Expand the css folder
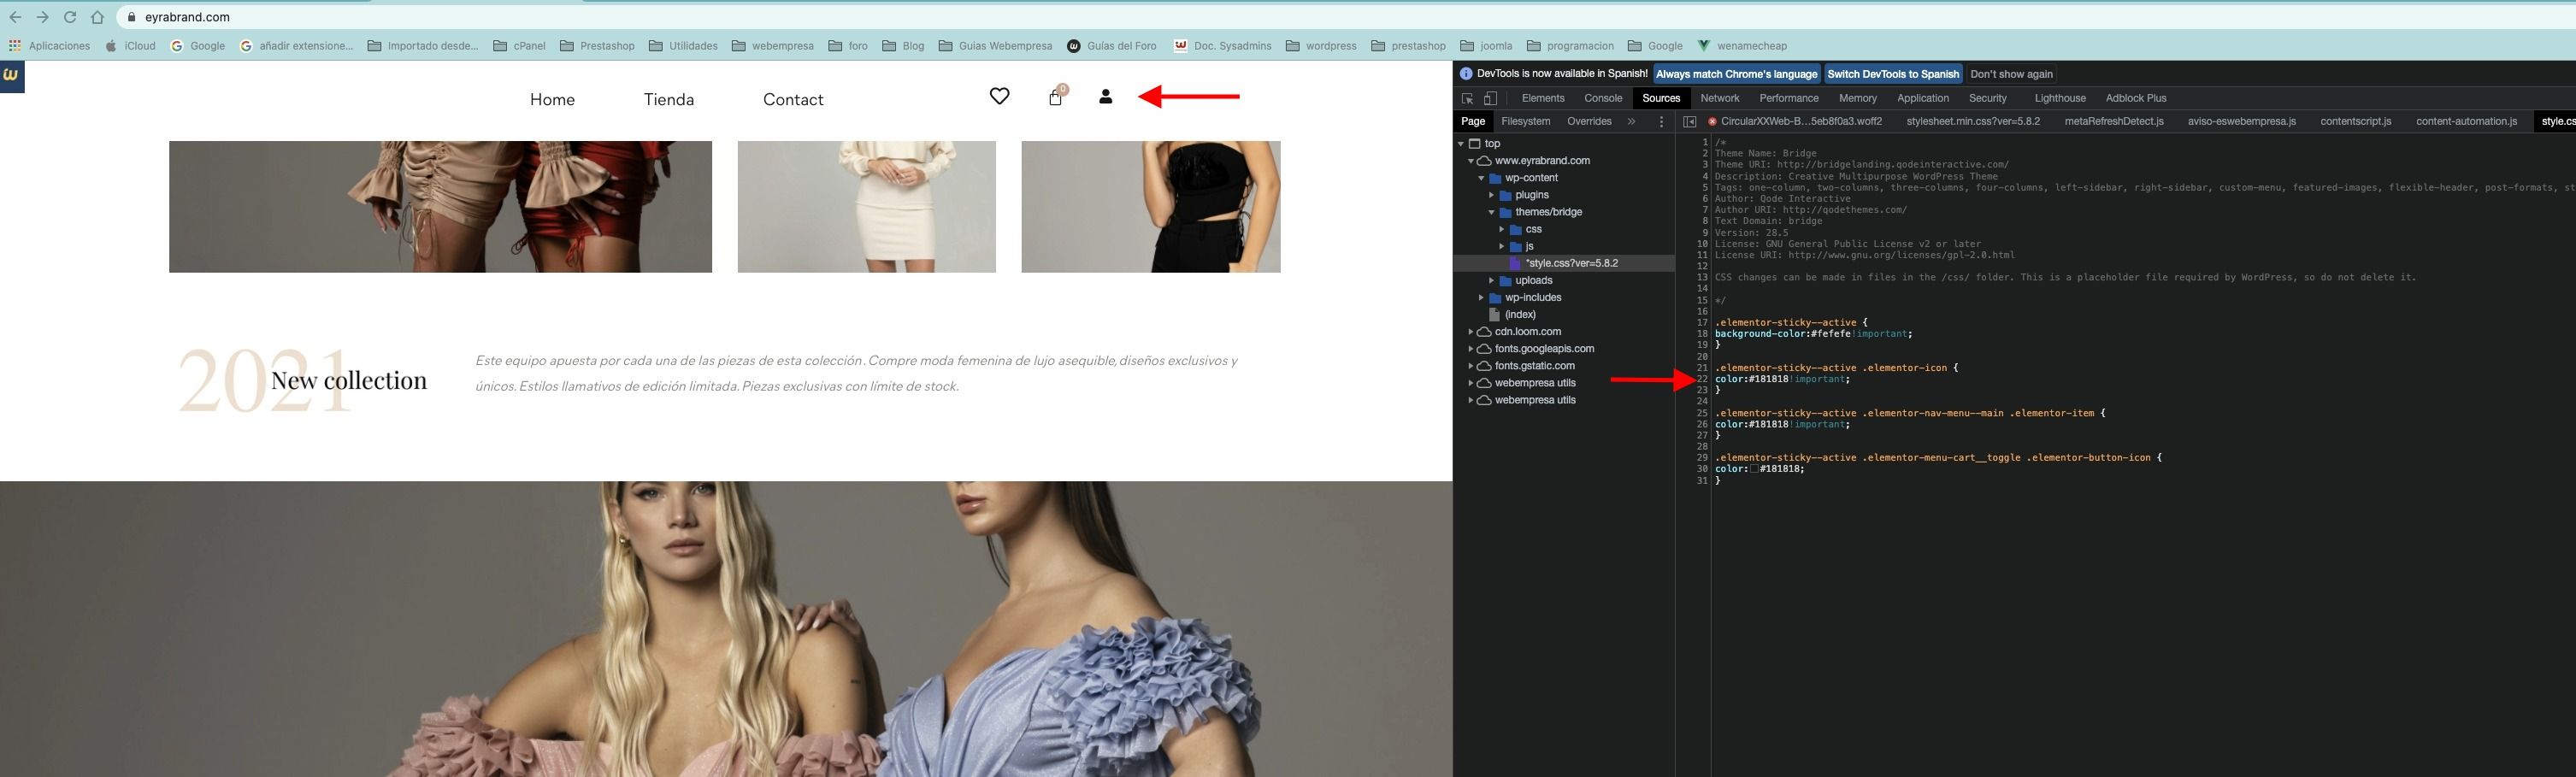 (x=1501, y=229)
